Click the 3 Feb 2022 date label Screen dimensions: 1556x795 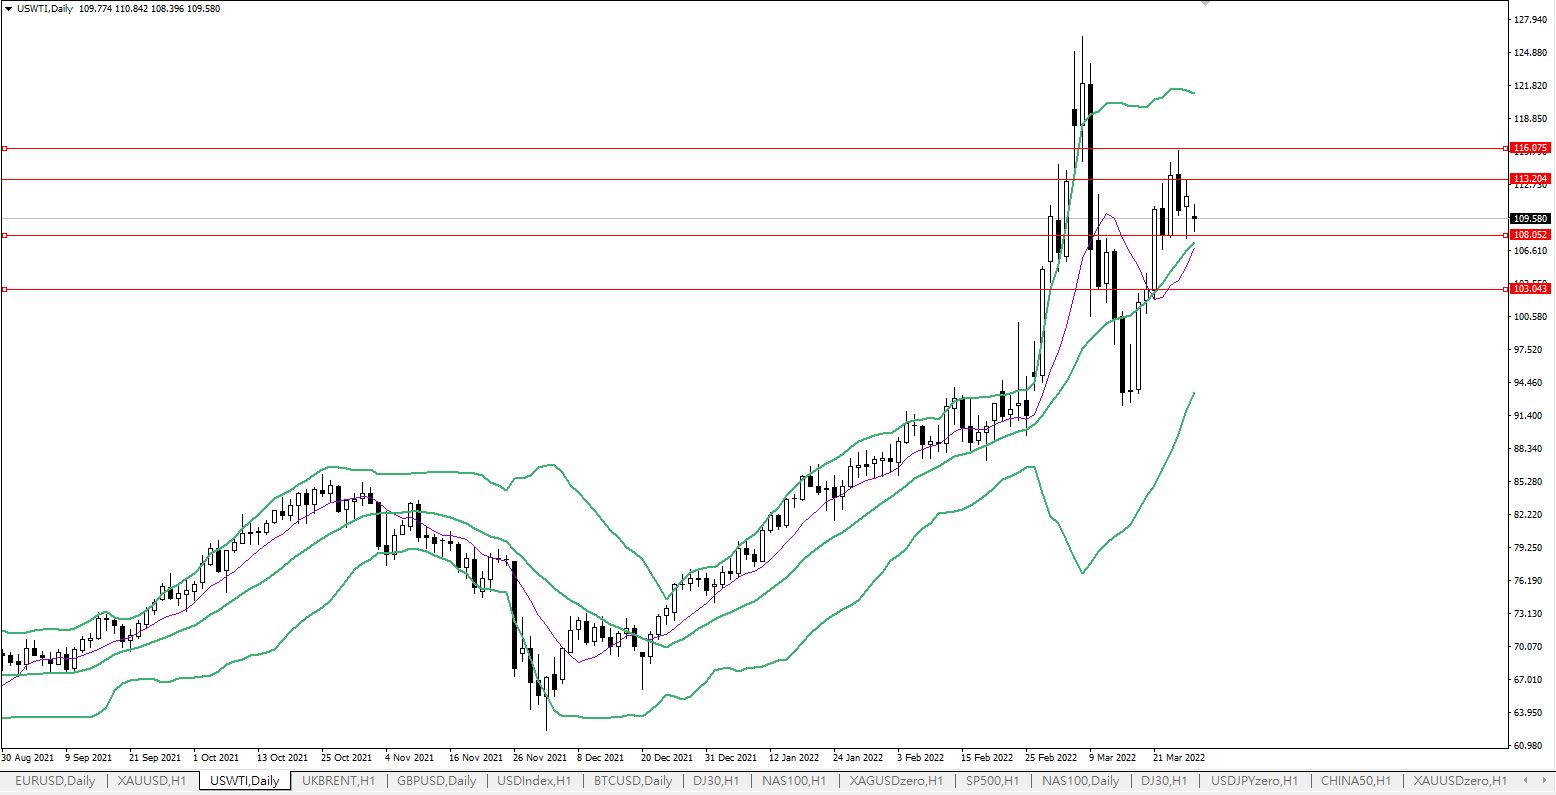[x=921, y=758]
